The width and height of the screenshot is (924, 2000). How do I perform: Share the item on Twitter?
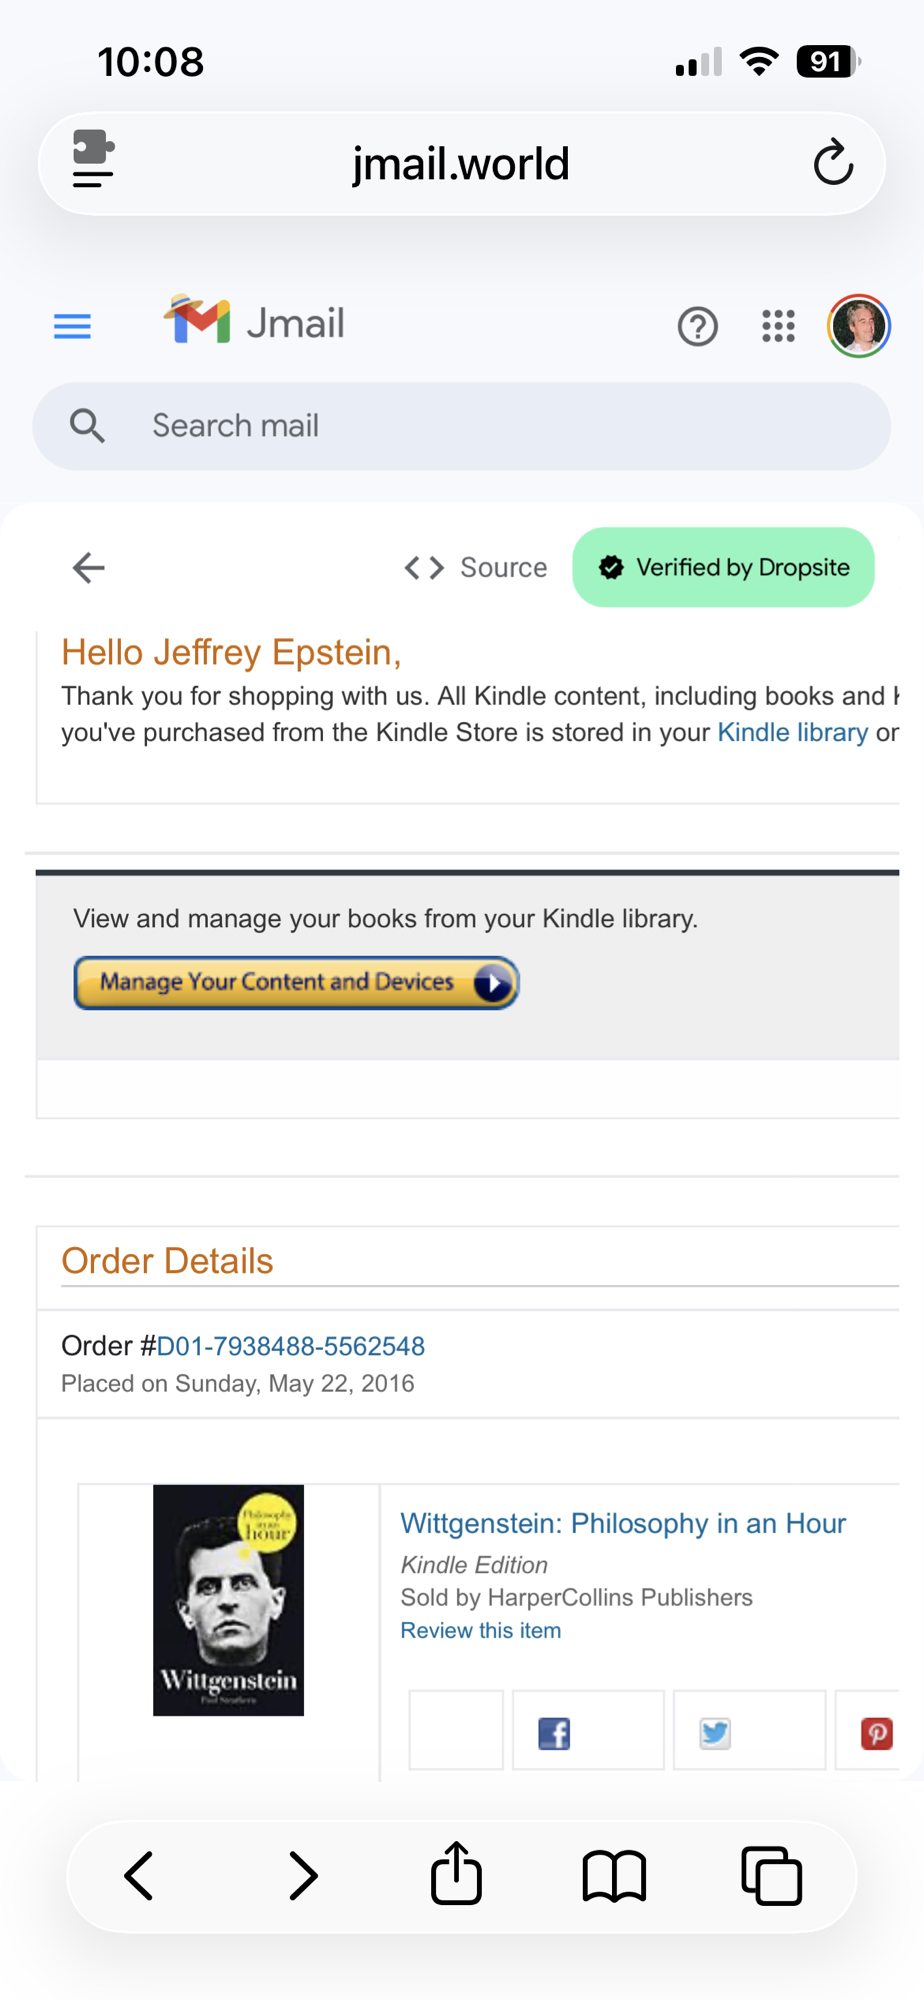715,1733
